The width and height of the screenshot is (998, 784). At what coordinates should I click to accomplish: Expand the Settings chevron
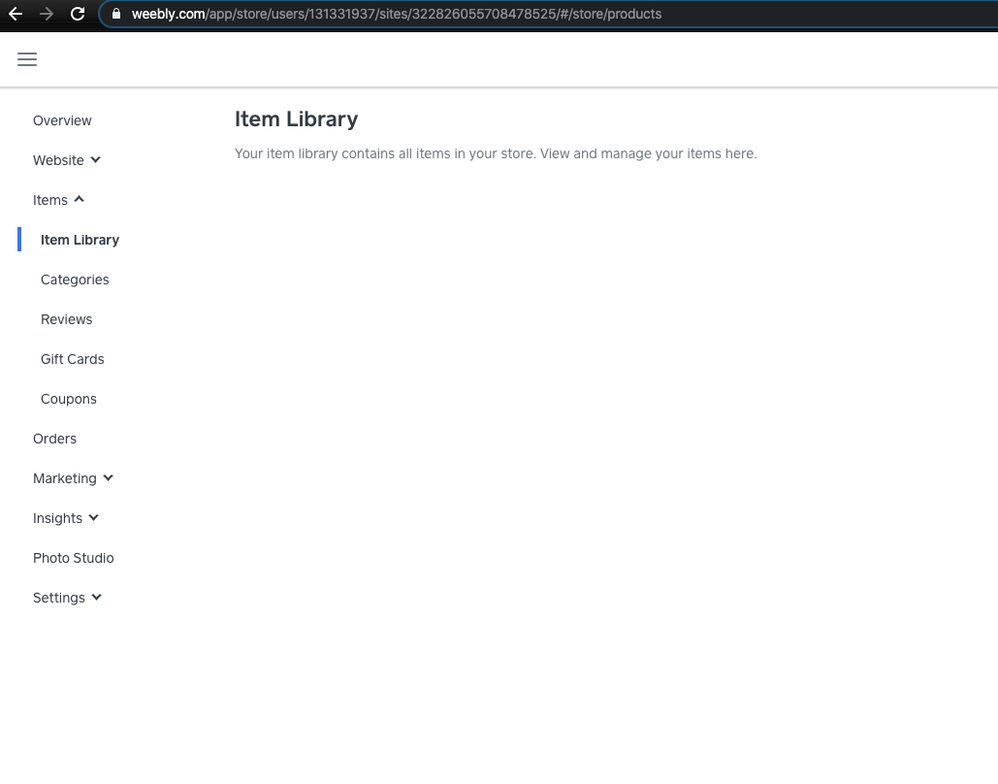click(97, 598)
